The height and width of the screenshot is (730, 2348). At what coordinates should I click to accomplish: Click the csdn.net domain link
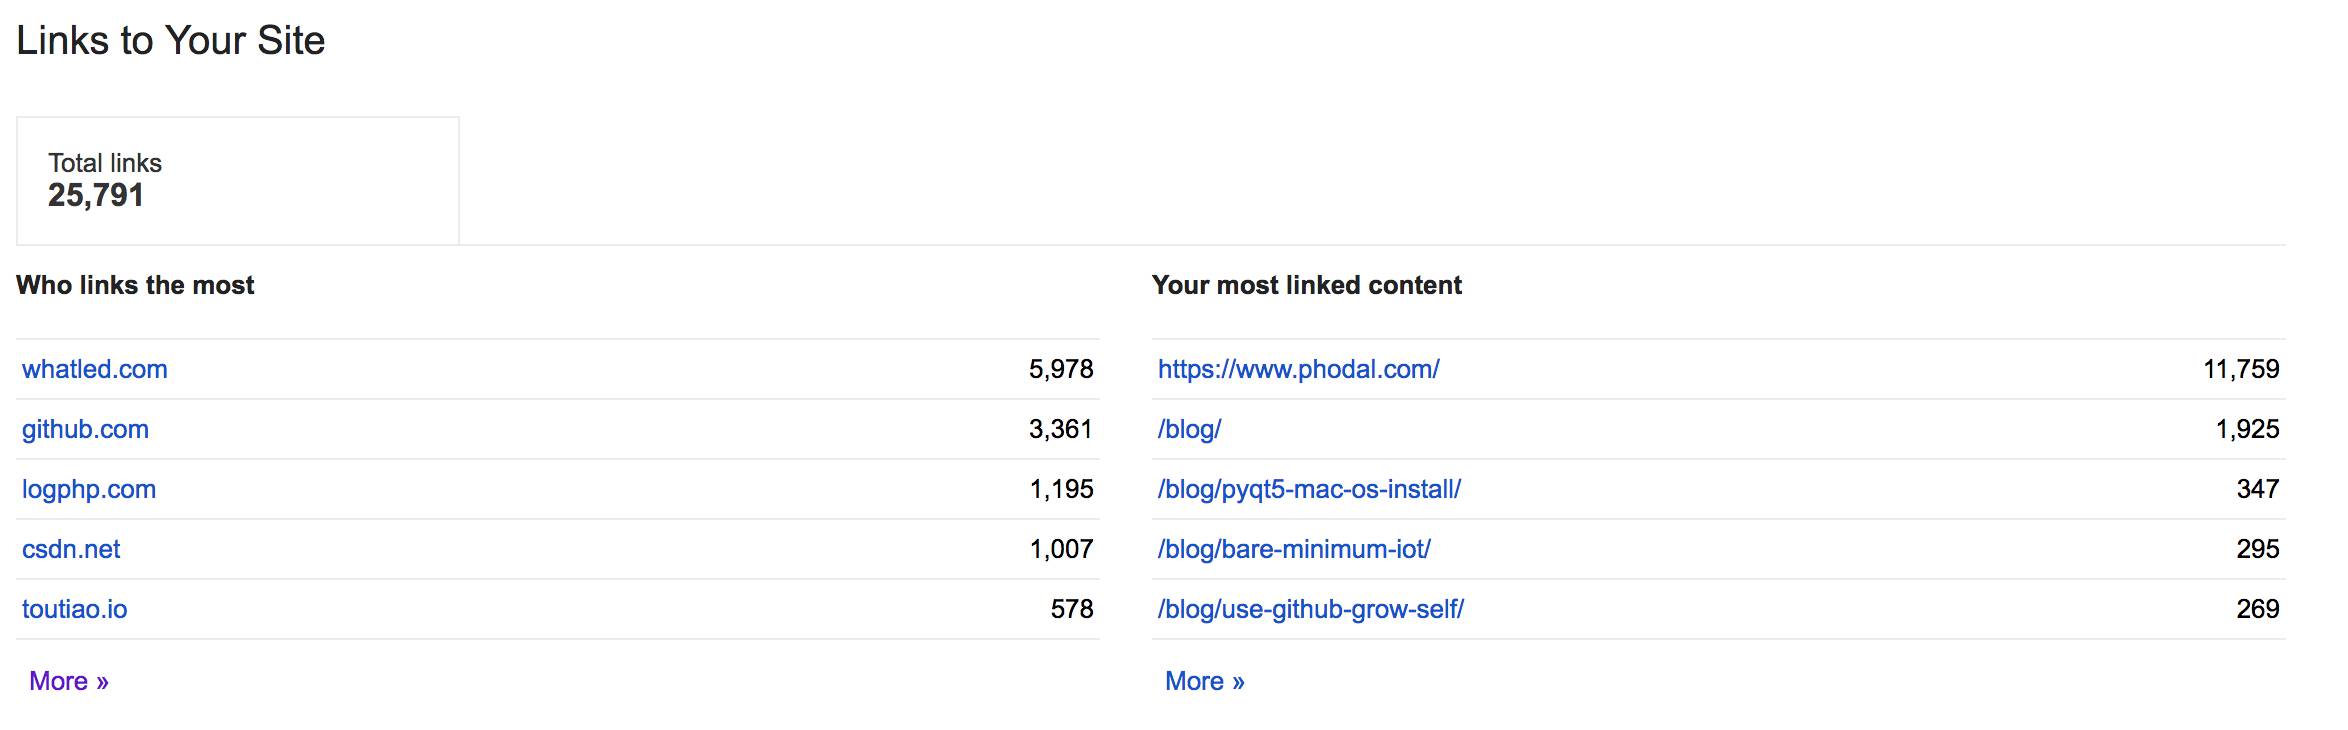[x=71, y=549]
